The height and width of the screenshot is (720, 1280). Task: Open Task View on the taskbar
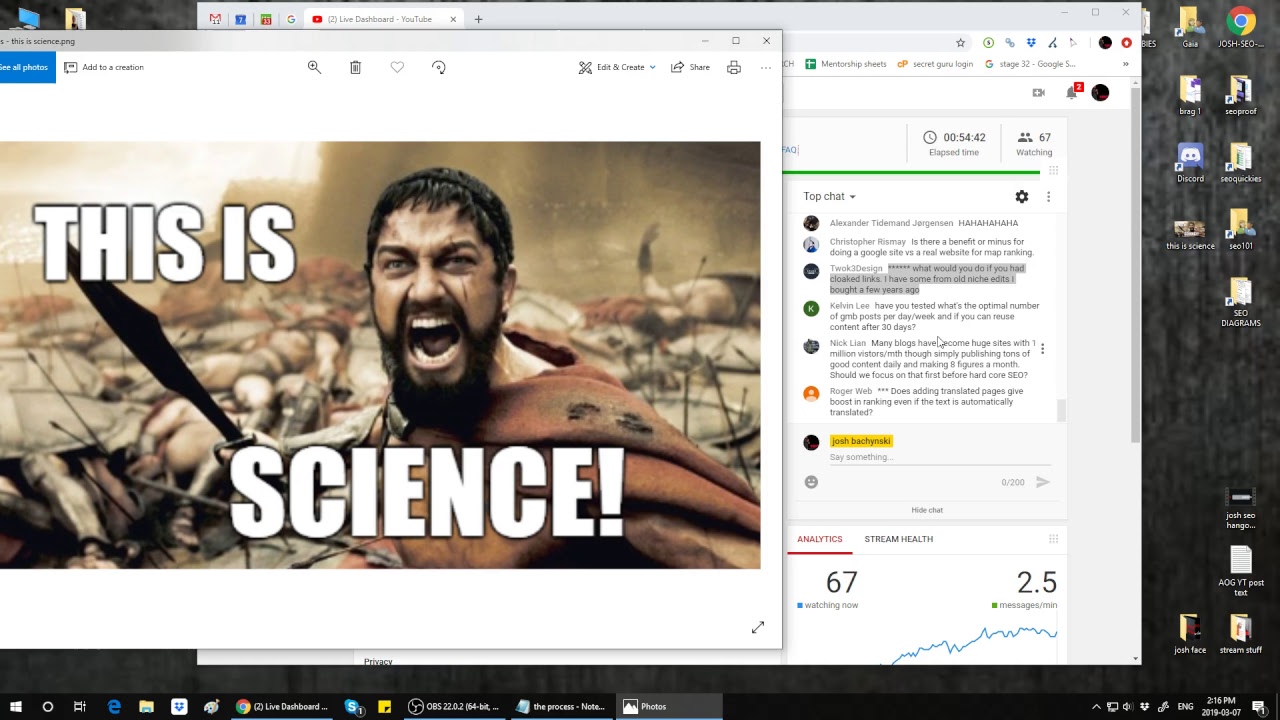(80, 706)
